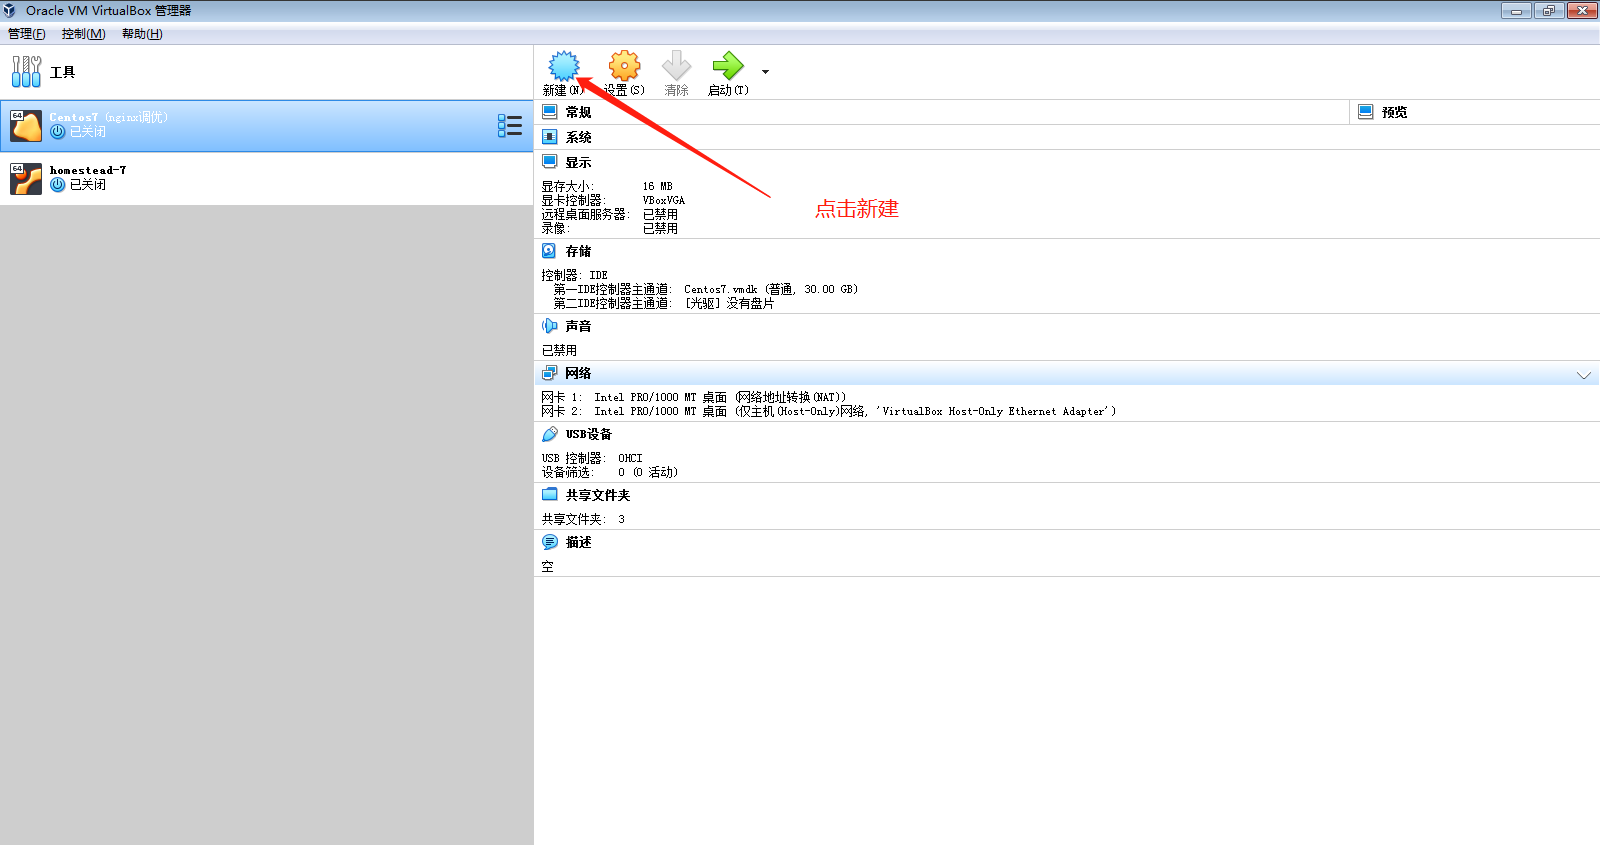Open the 描述 section heading link
Image resolution: width=1600 pixels, height=845 pixels.
(578, 542)
